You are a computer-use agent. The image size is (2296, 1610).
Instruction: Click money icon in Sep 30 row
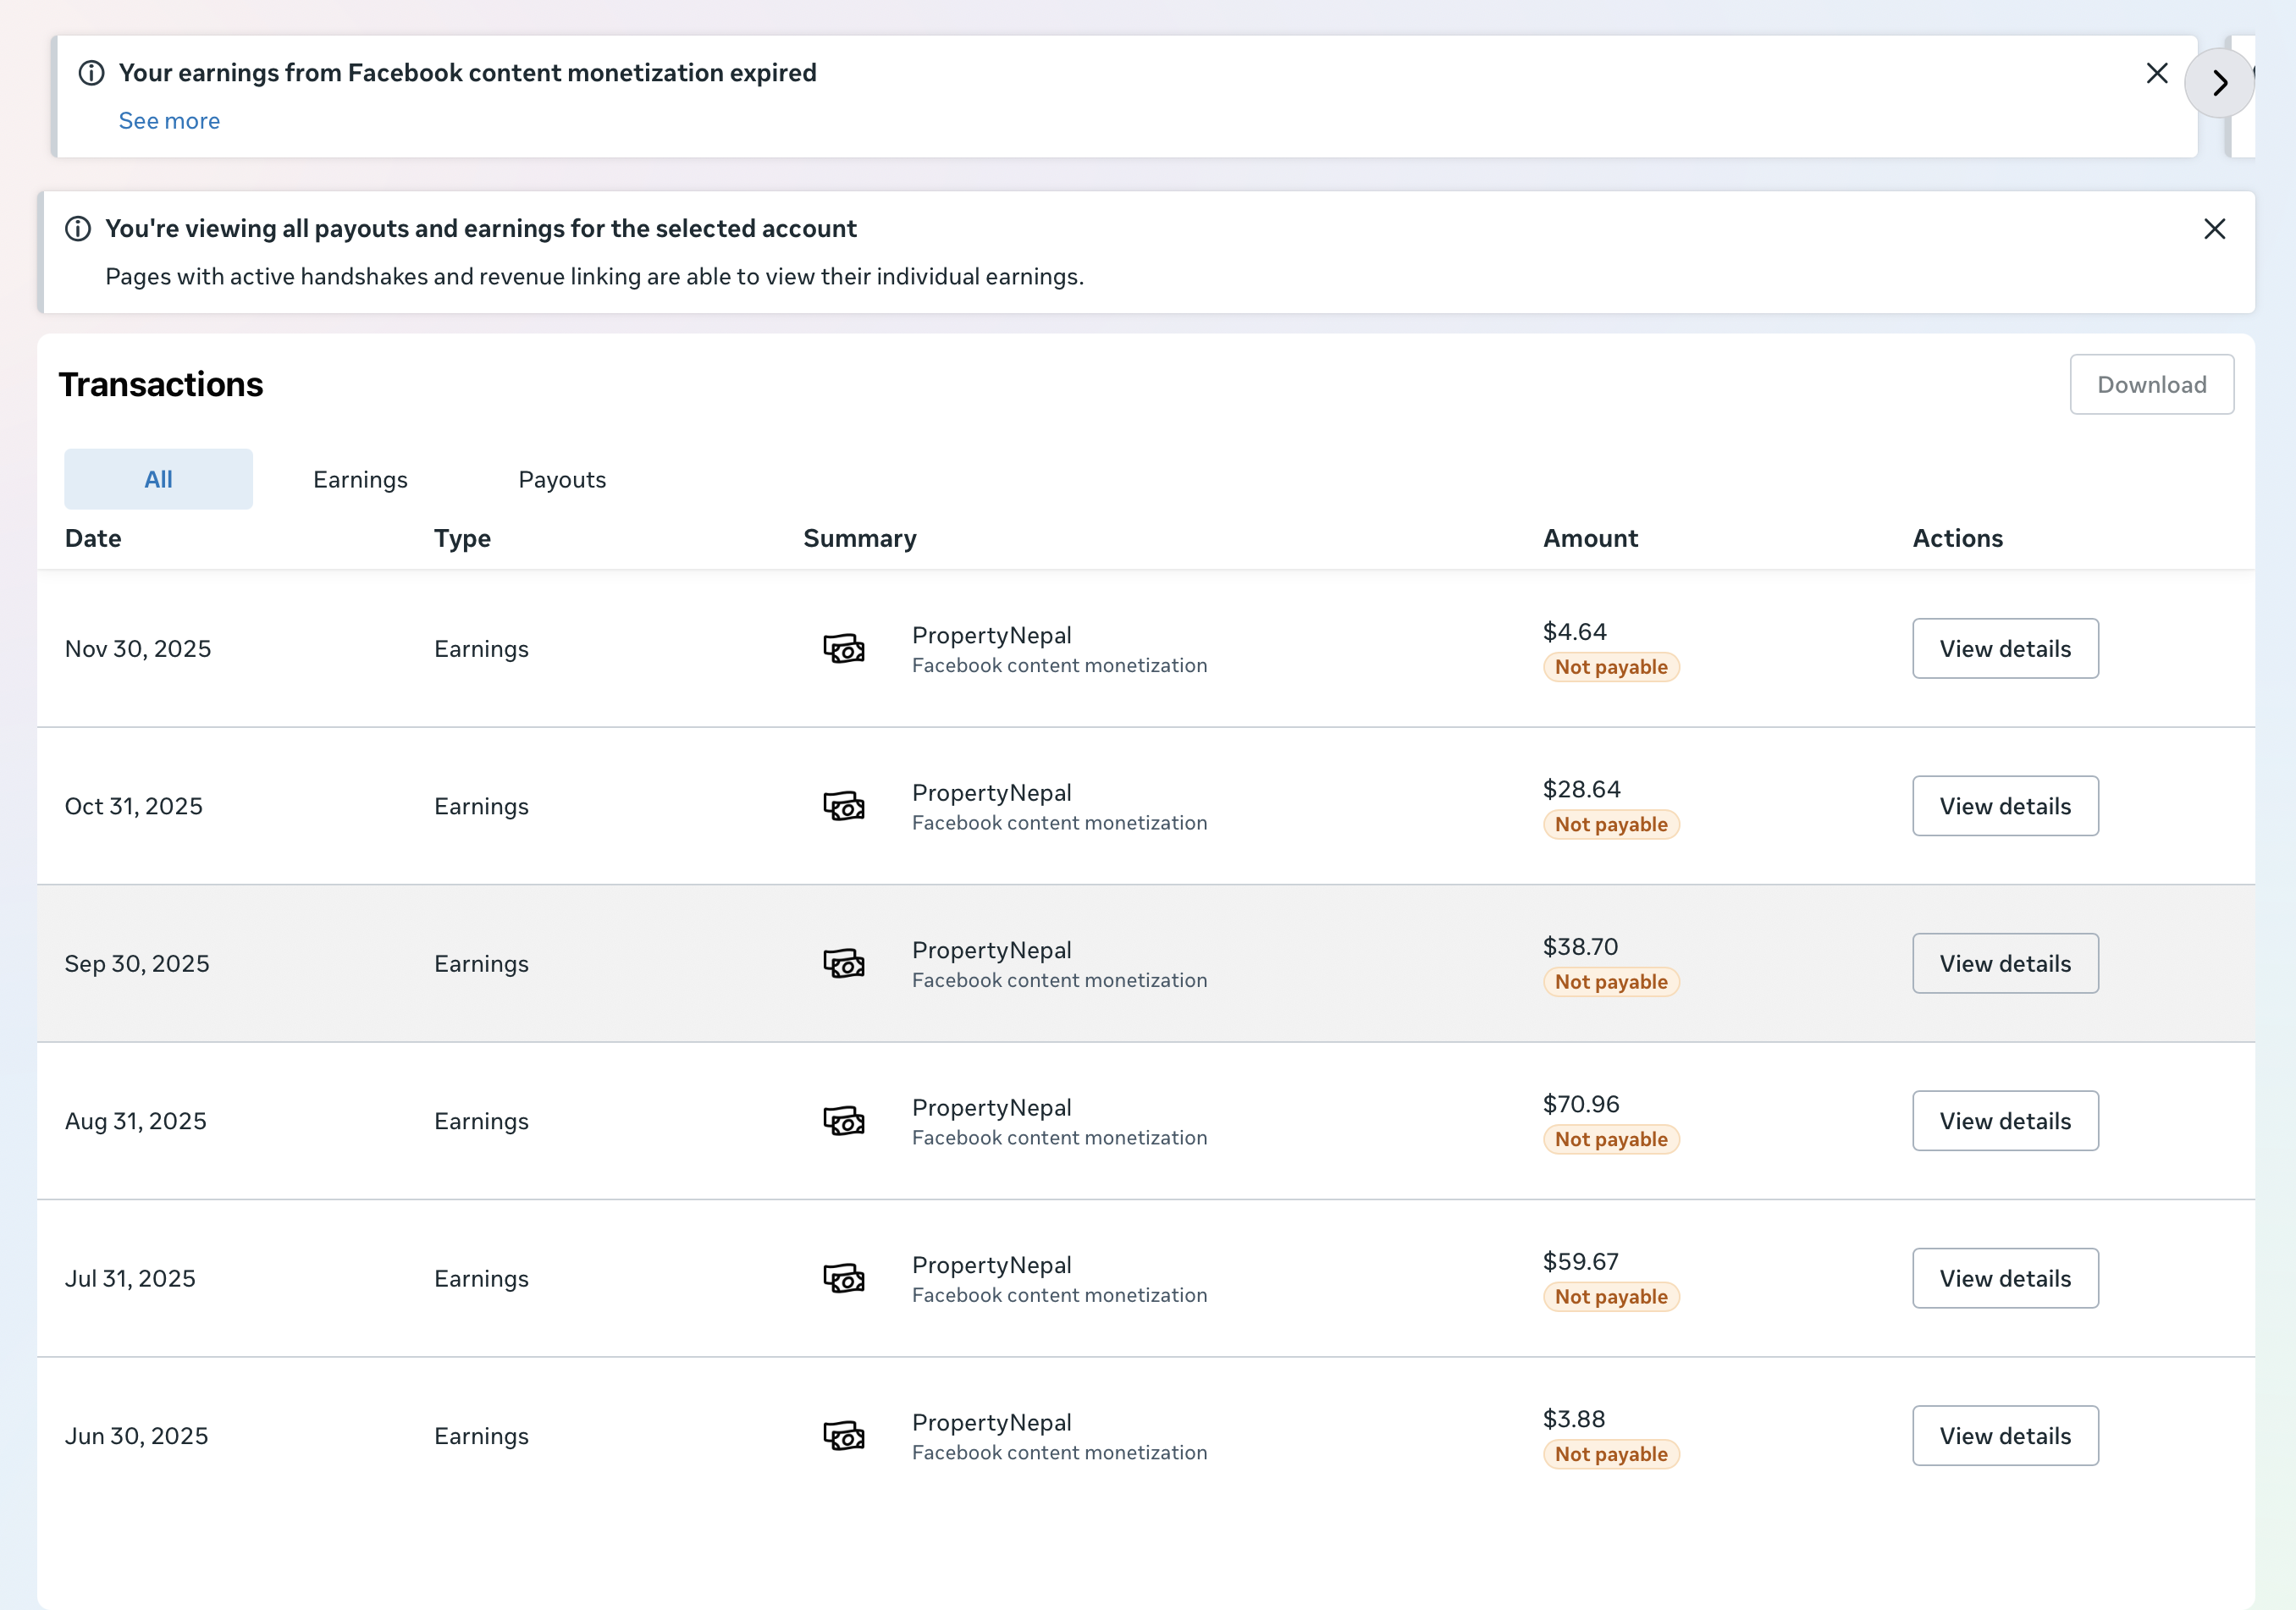(843, 963)
